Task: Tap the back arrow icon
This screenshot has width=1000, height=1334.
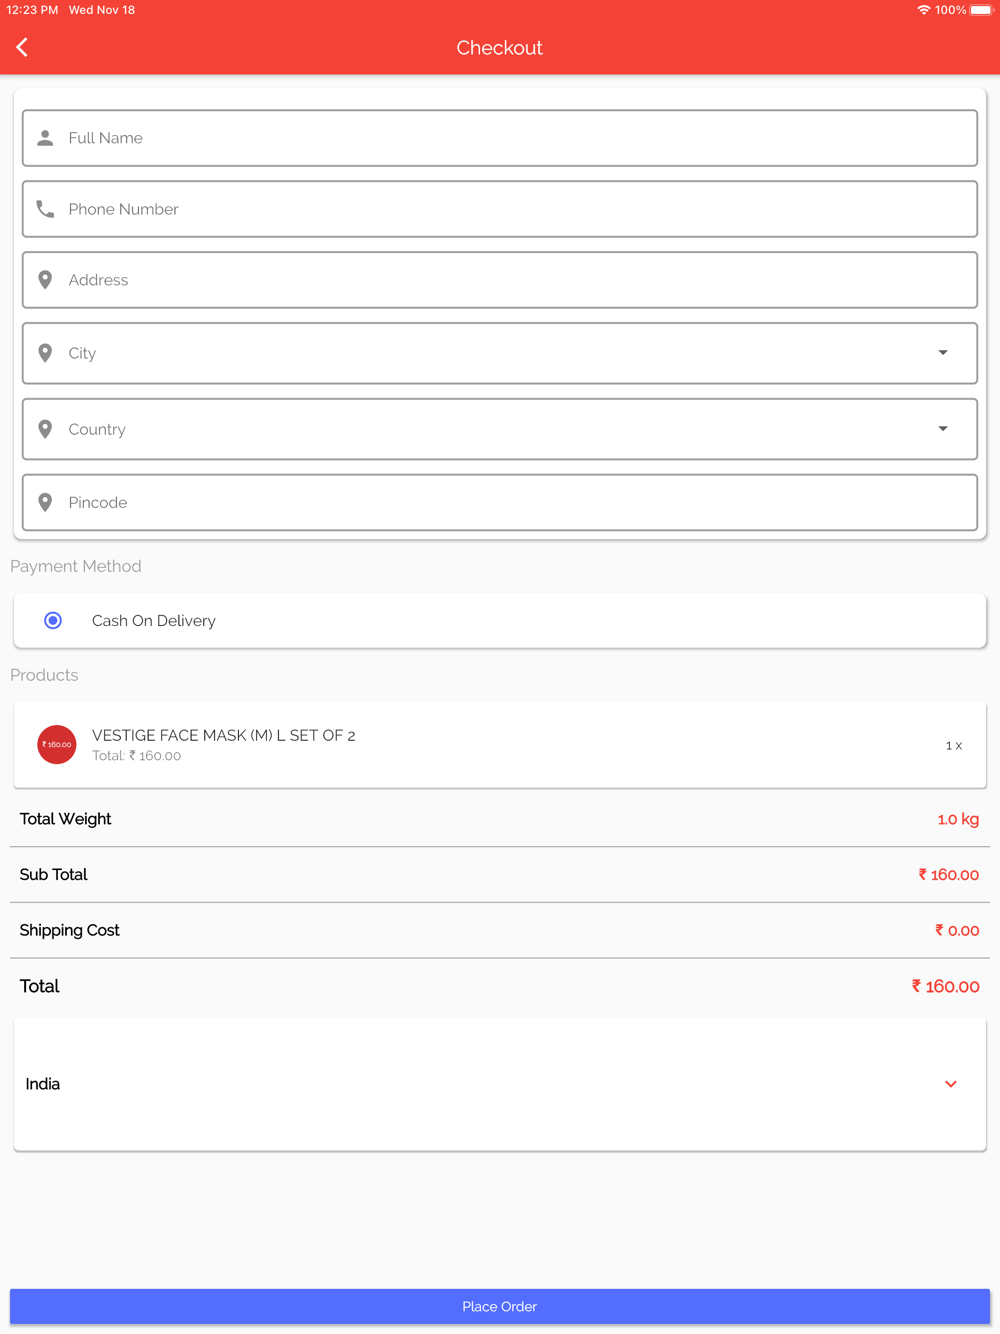Action: pyautogui.click(x=22, y=47)
